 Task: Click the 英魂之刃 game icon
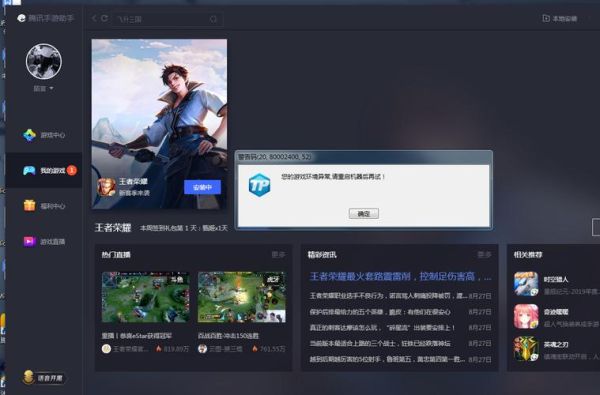click(x=526, y=349)
